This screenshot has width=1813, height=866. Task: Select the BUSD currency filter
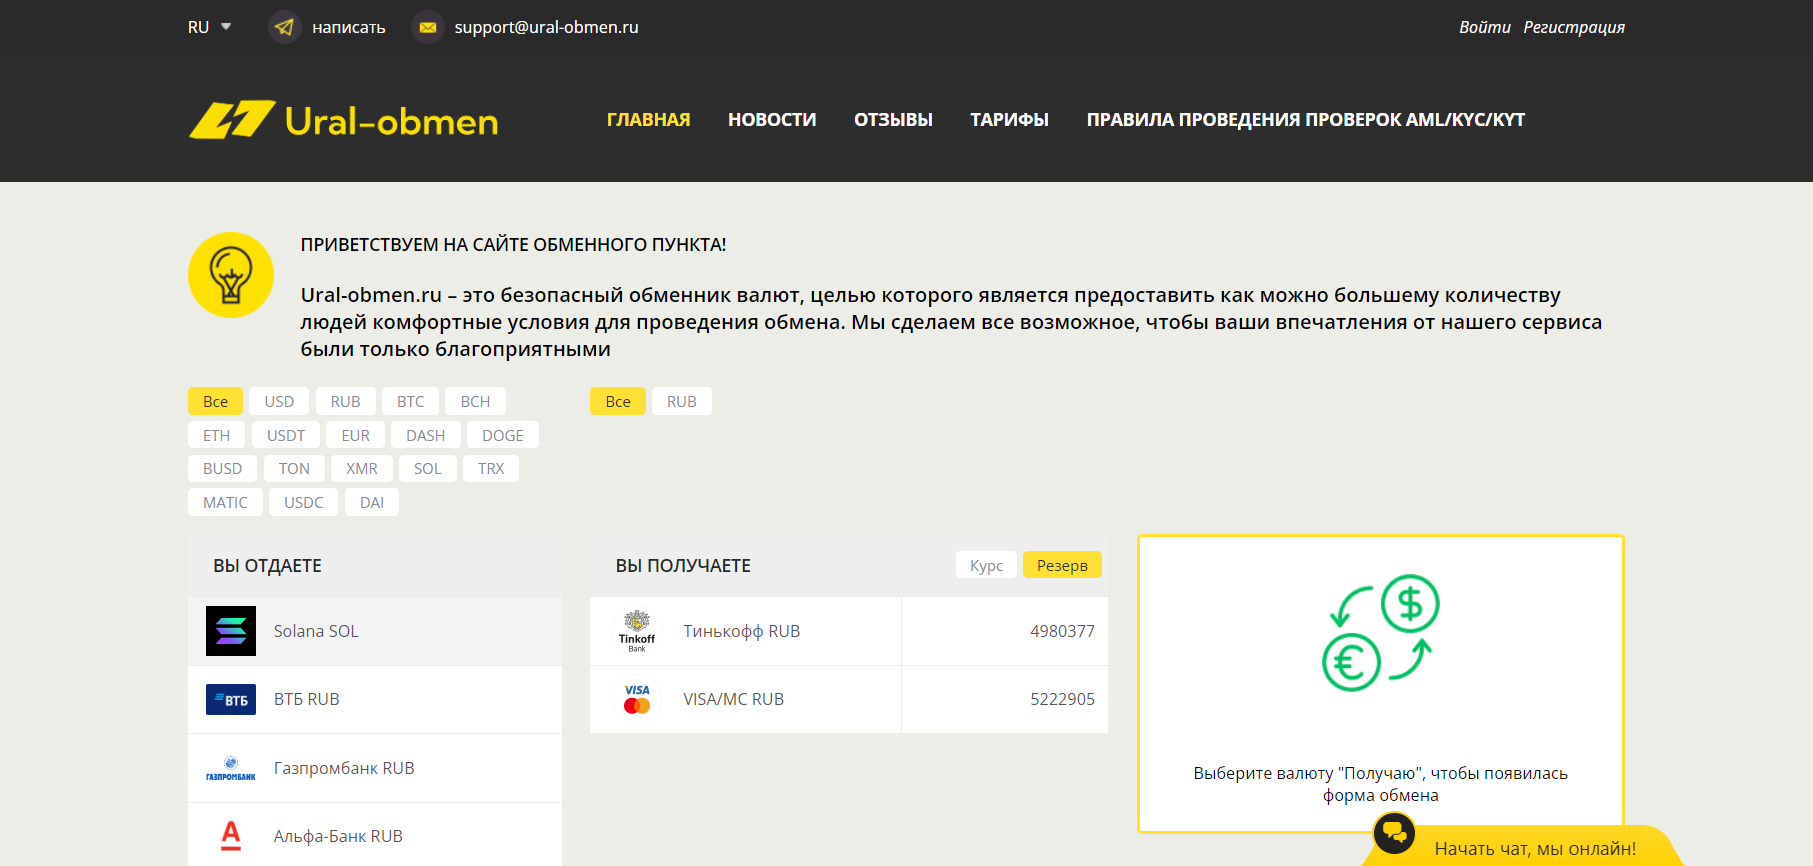222,468
